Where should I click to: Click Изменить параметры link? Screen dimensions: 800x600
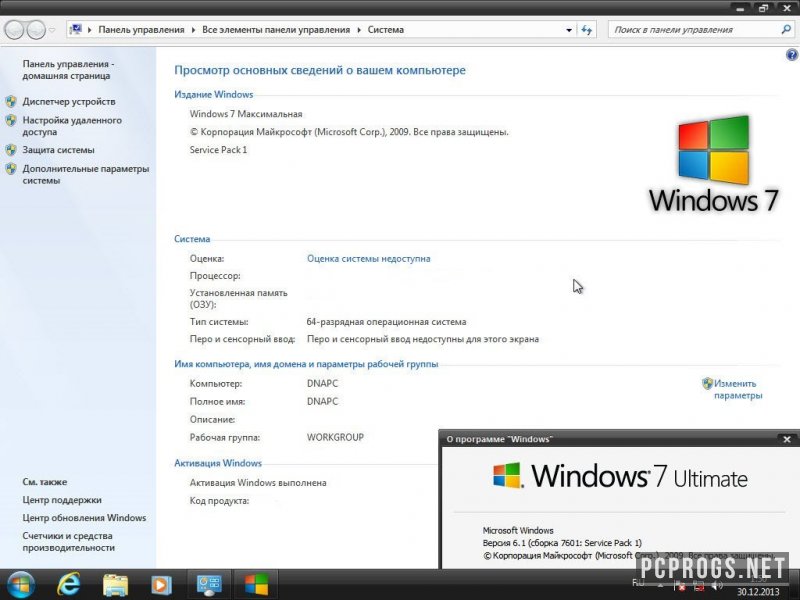point(738,390)
